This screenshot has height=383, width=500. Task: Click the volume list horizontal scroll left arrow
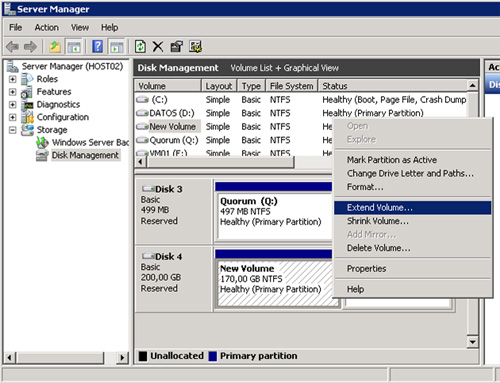[140, 162]
